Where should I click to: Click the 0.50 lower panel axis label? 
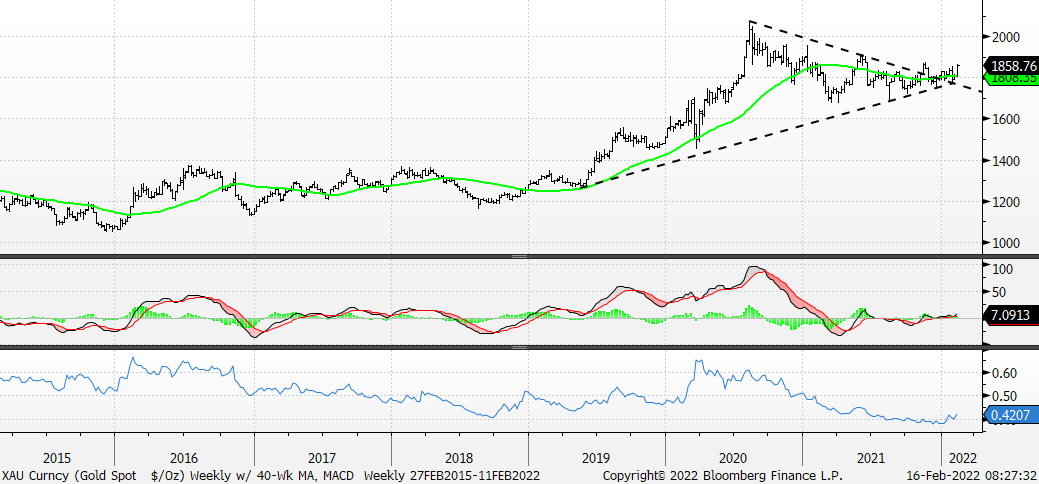point(1005,396)
